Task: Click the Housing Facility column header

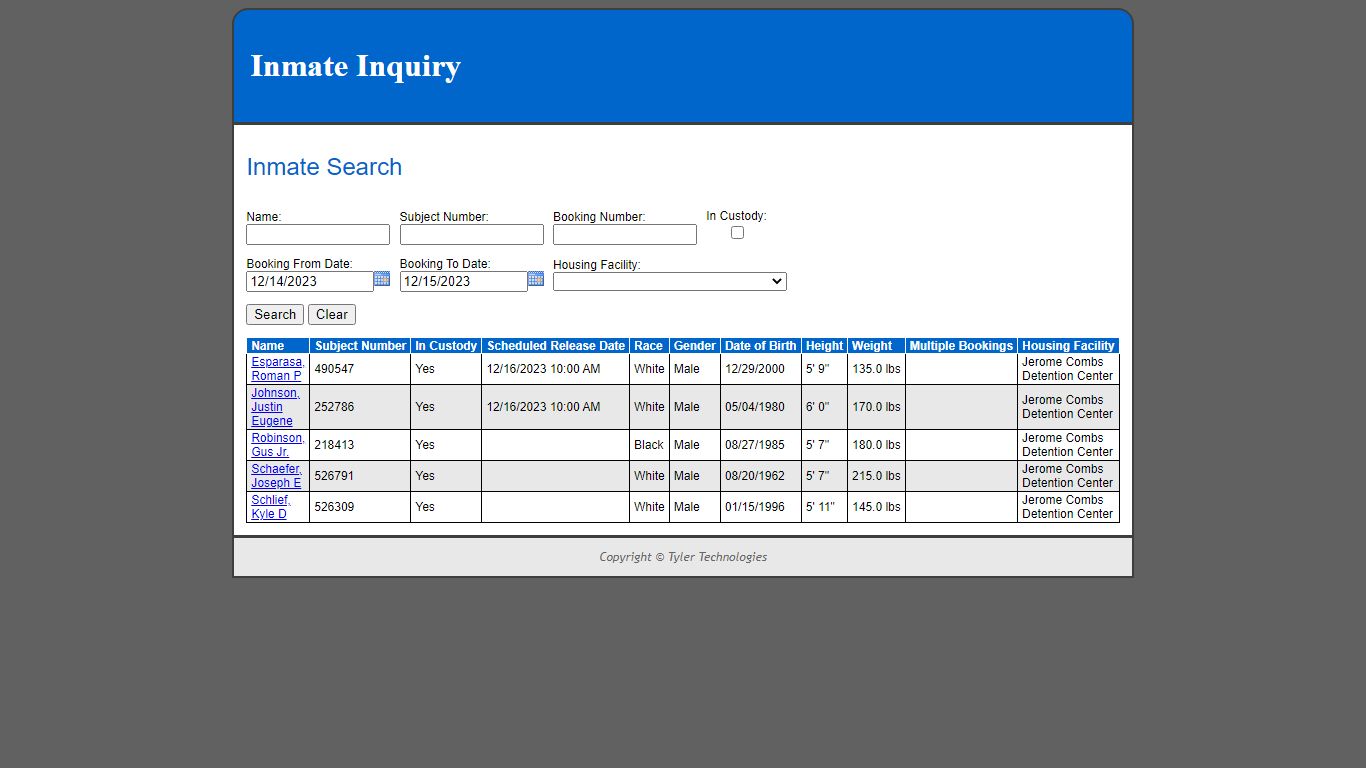Action: (x=1068, y=346)
